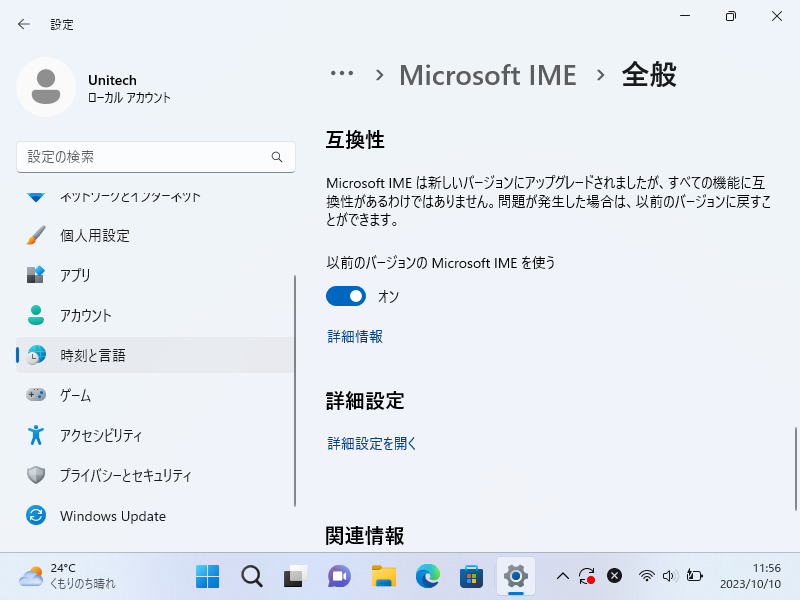Click the black X tray icon
Viewport: 800px width, 600px height.
(x=614, y=576)
